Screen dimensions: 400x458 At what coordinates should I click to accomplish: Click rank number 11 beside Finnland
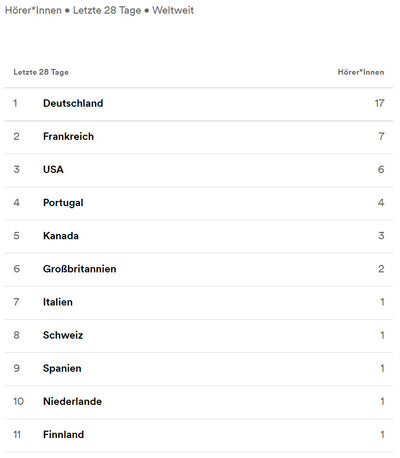pos(17,435)
